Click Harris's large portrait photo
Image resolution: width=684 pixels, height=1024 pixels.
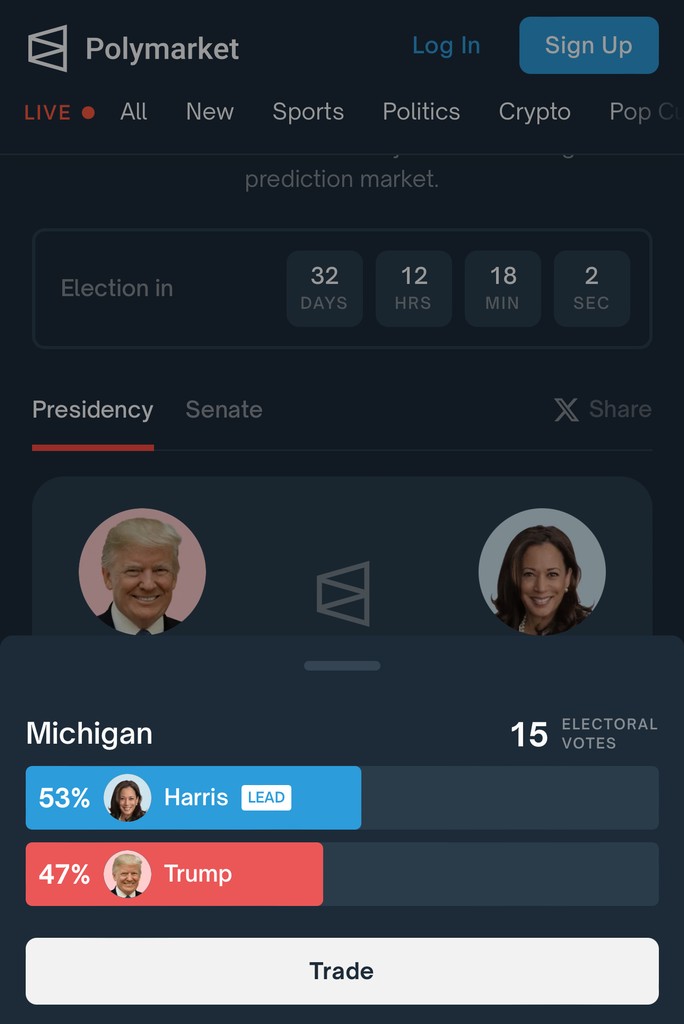542,571
